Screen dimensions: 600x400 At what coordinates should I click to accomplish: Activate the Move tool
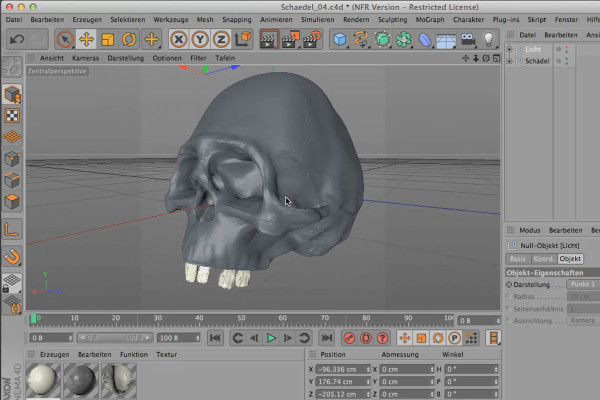pyautogui.click(x=86, y=39)
